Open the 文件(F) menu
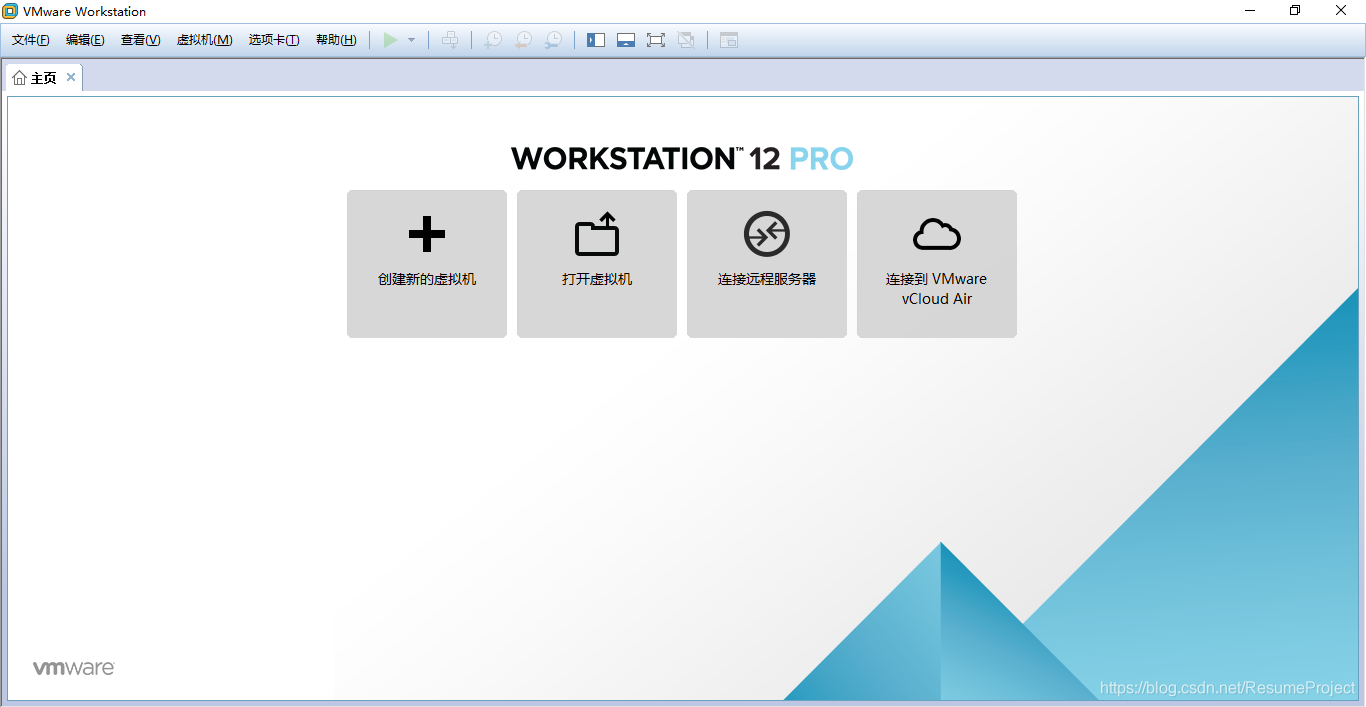 [x=30, y=40]
